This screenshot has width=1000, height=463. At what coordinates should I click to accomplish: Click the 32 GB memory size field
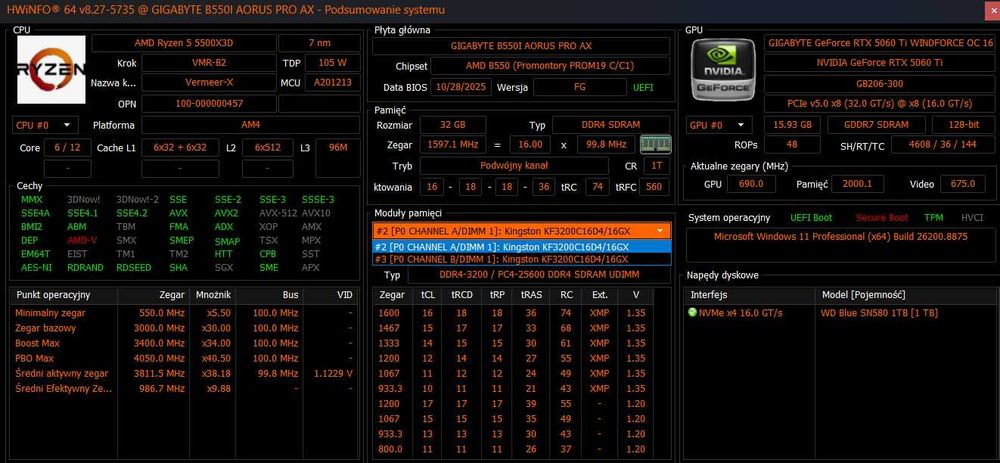coord(453,124)
